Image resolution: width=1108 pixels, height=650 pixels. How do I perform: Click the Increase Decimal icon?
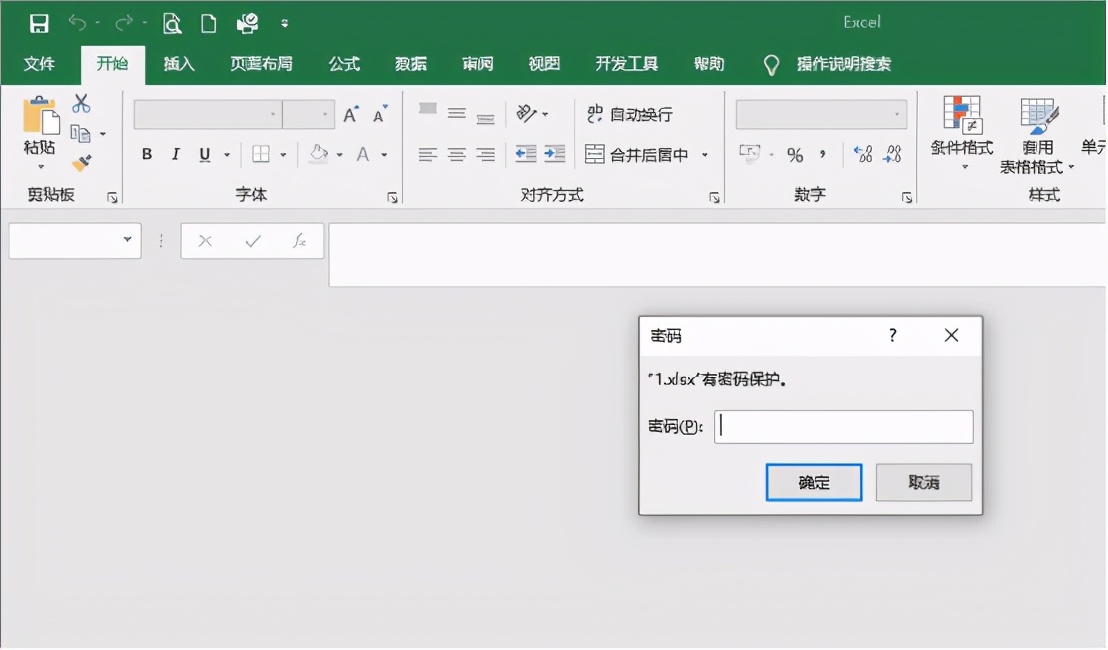863,154
